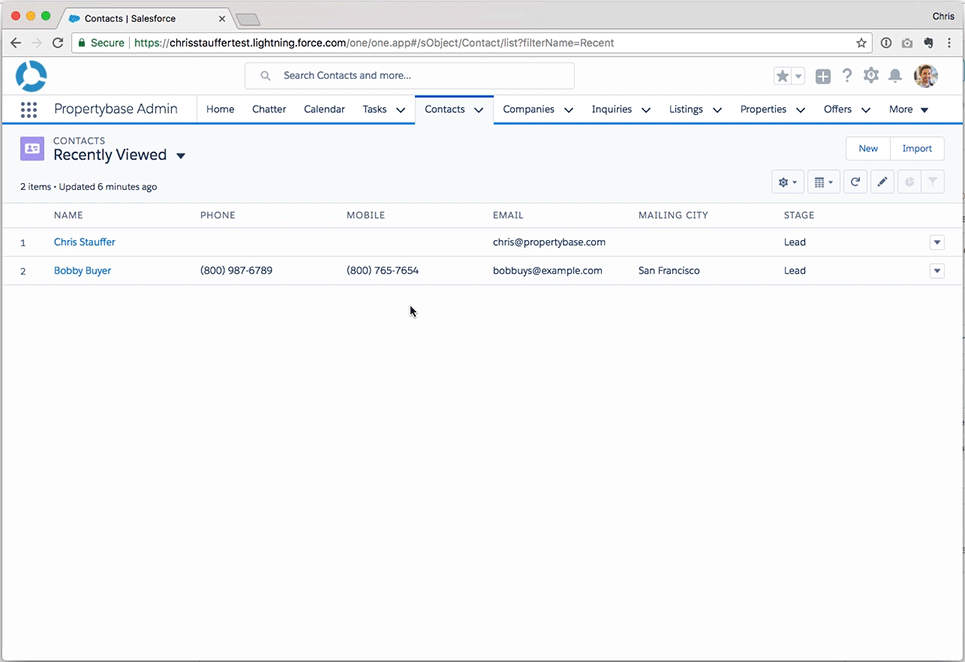Expand the Inquiries tab dropdown chevron
The width and height of the screenshot is (965, 662).
pyautogui.click(x=646, y=110)
